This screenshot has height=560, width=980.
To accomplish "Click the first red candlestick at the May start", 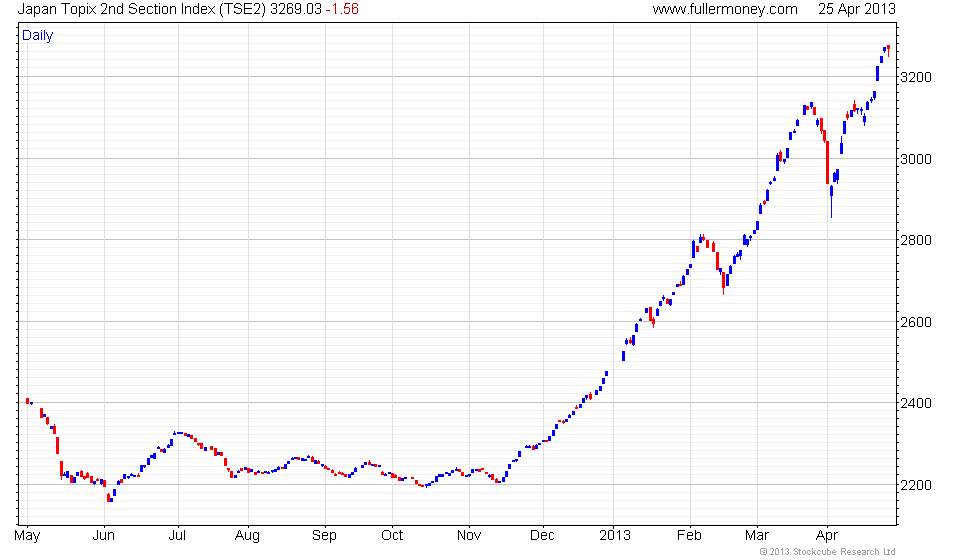I will (x=28, y=401).
